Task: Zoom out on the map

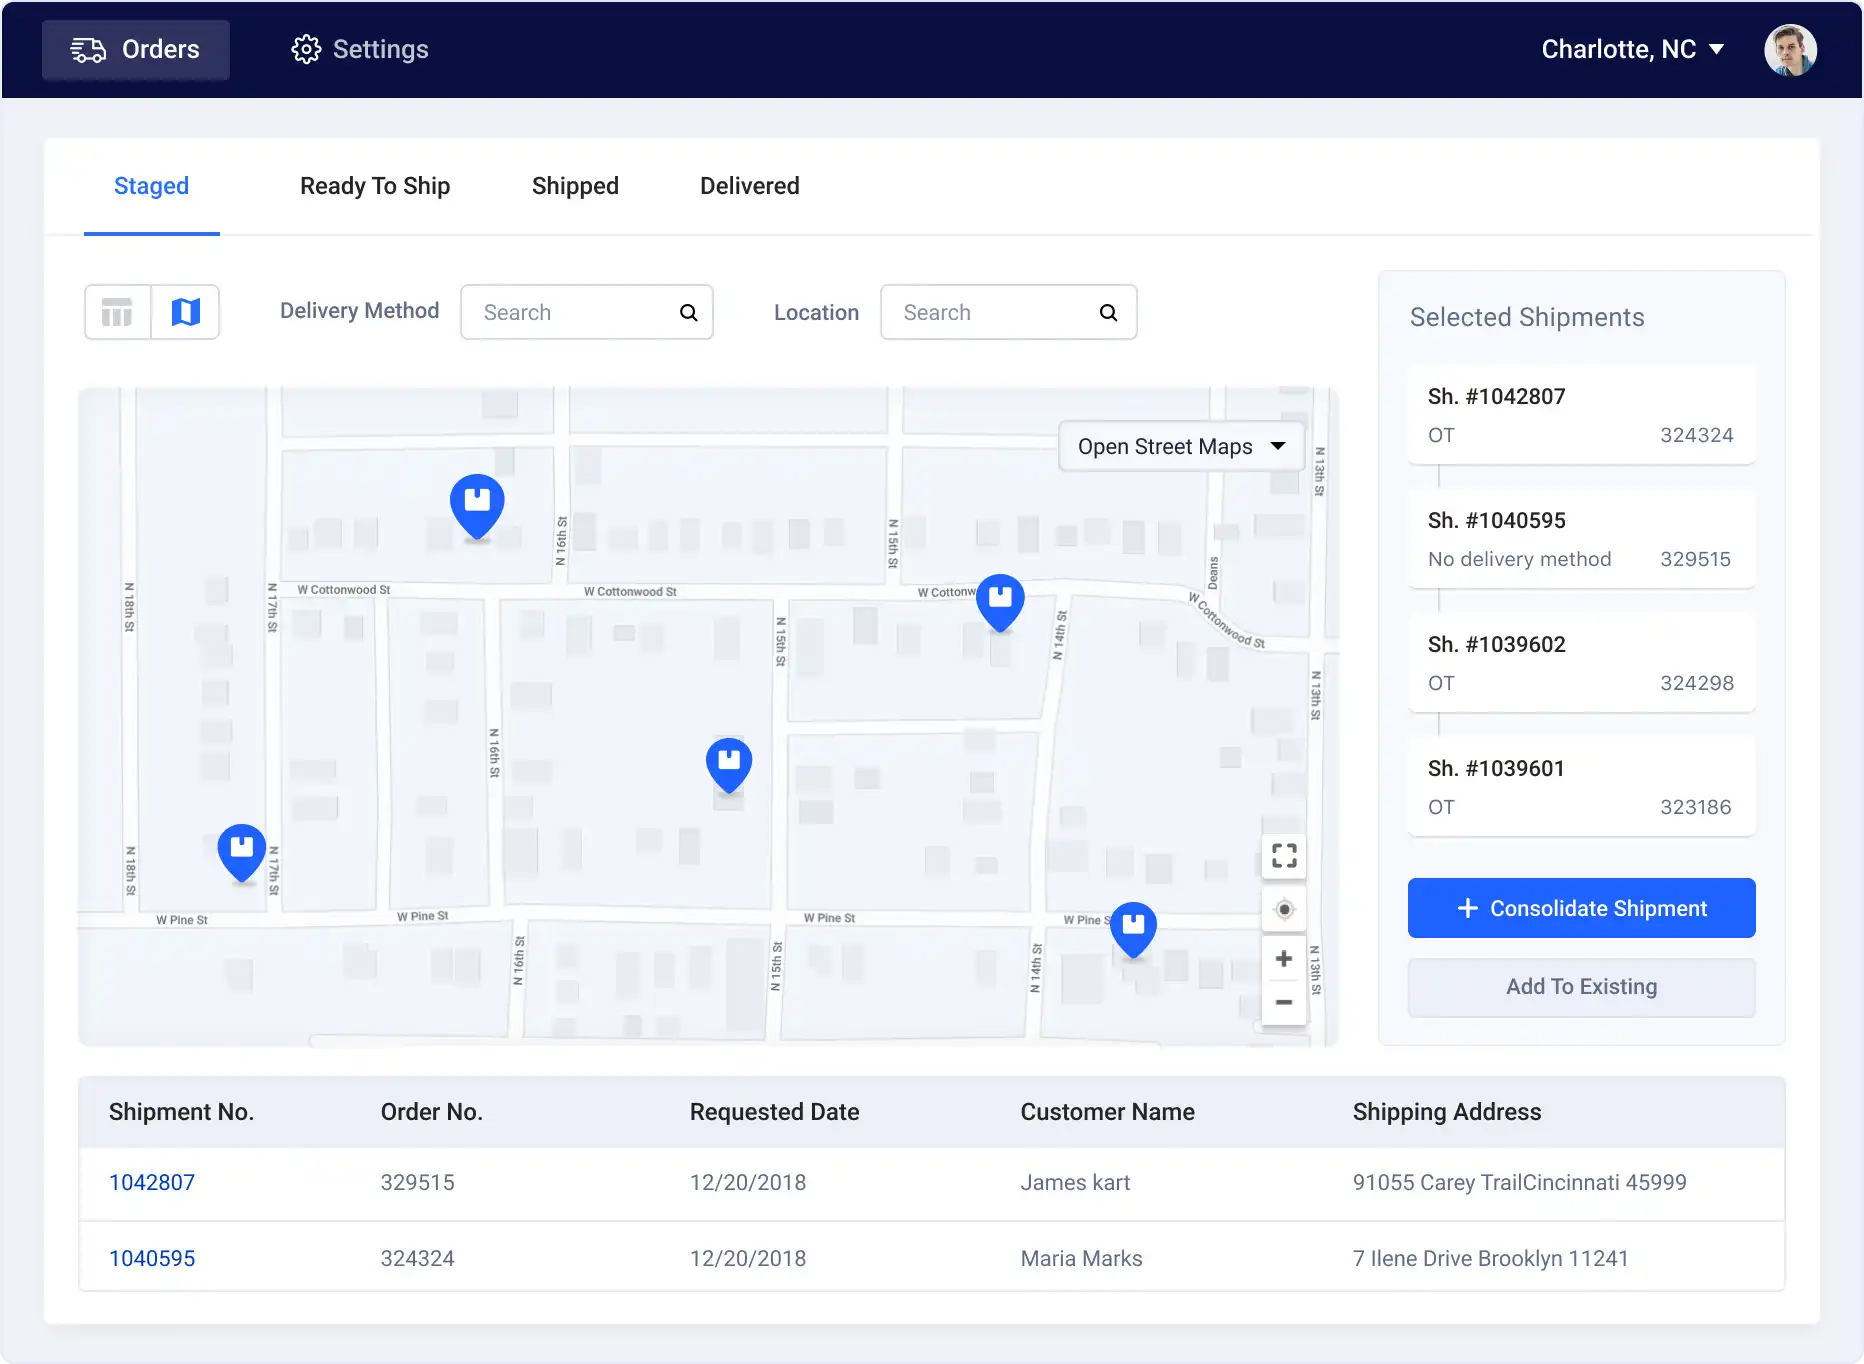Action: click(x=1284, y=1002)
